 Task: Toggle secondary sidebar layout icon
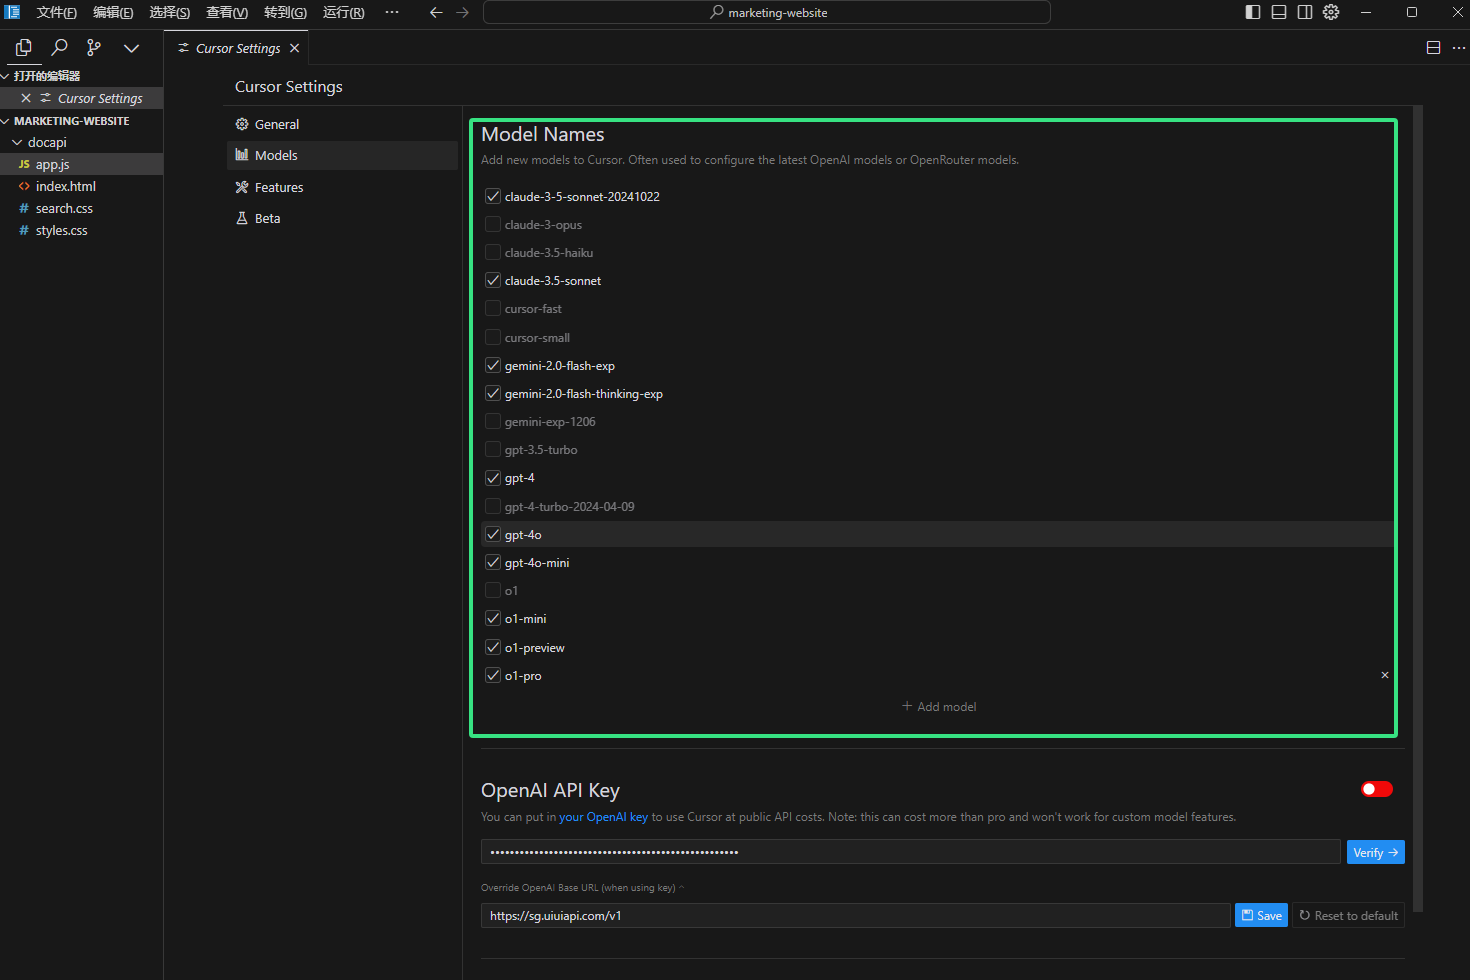[1305, 12]
